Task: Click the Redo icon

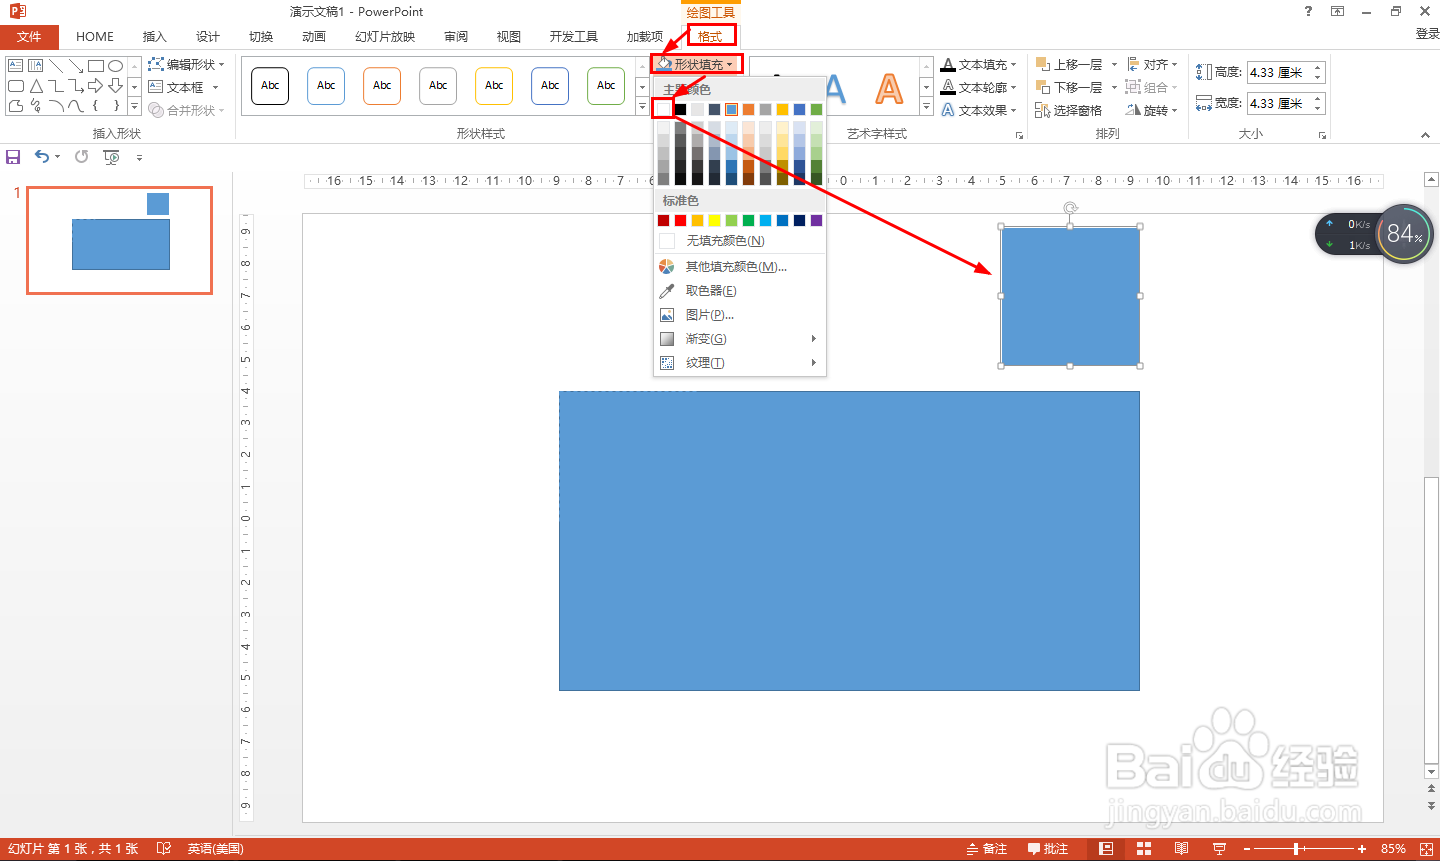Action: (81, 157)
